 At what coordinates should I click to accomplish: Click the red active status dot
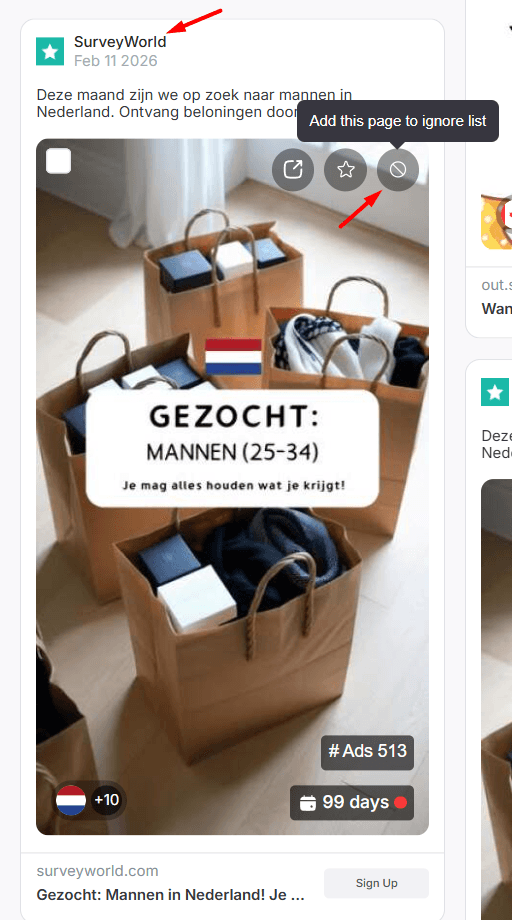[401, 802]
